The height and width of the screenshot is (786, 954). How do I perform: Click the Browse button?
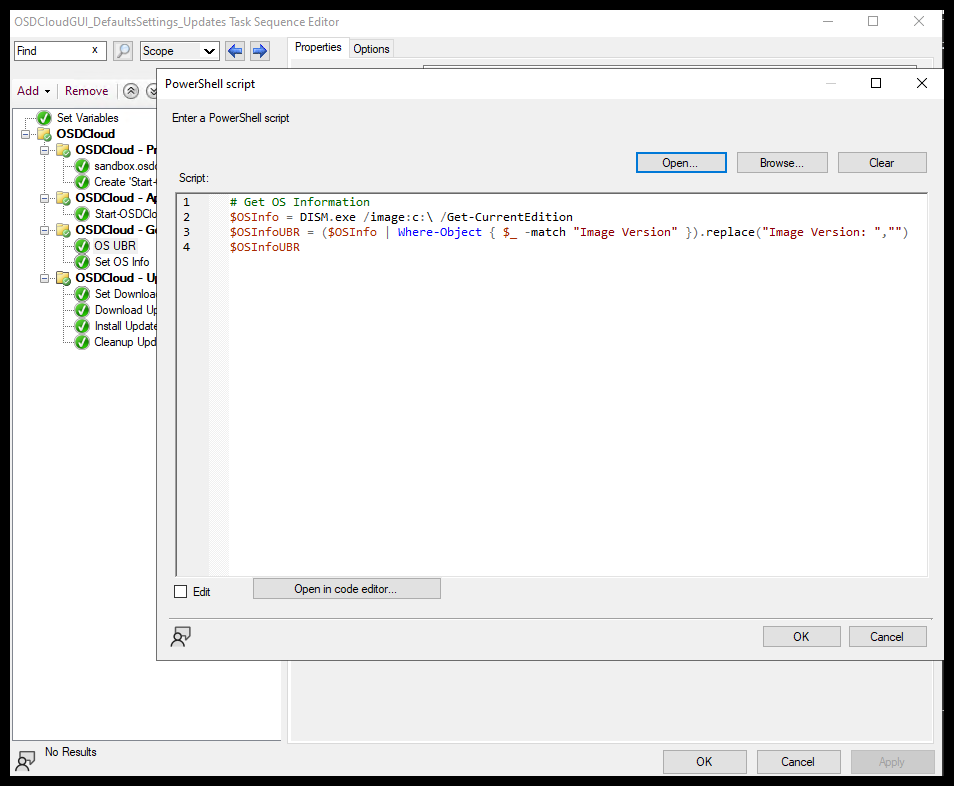(x=782, y=162)
